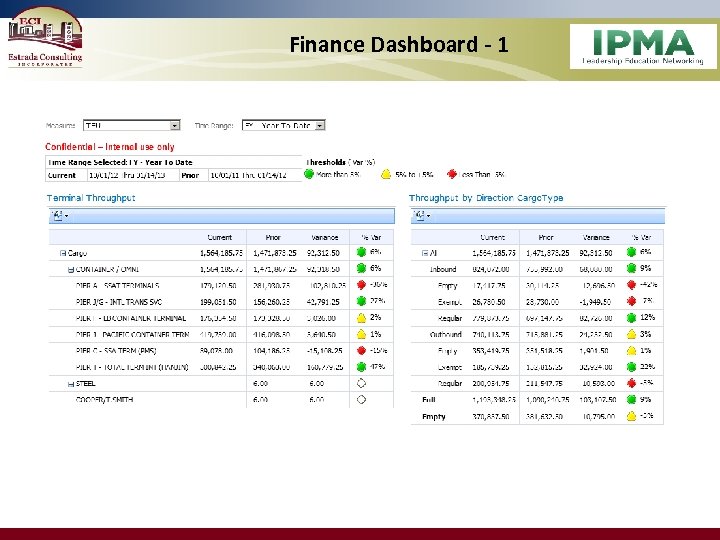This screenshot has height=540, width=720.
Task: Click green indicator in All row
Action: [631, 252]
